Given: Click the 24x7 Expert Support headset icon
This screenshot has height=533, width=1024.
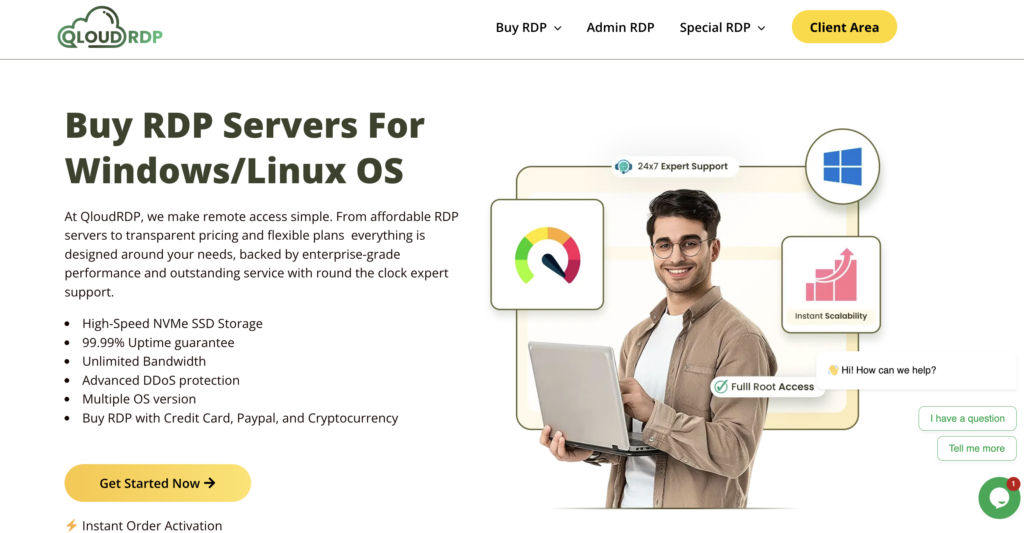Looking at the screenshot, I should 624,167.
